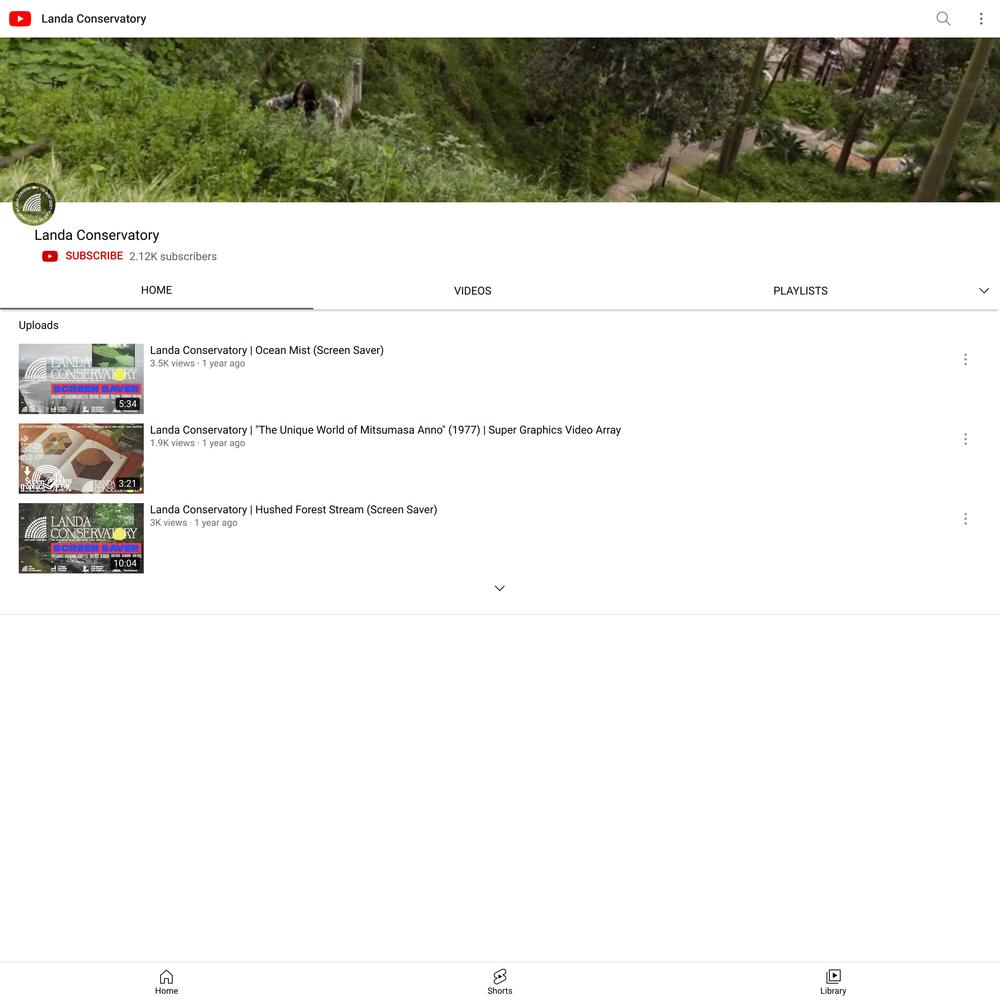This screenshot has height=1000, width=1000.
Task: Click '1.9K views · 1 year ago' text
Action: tap(198, 443)
